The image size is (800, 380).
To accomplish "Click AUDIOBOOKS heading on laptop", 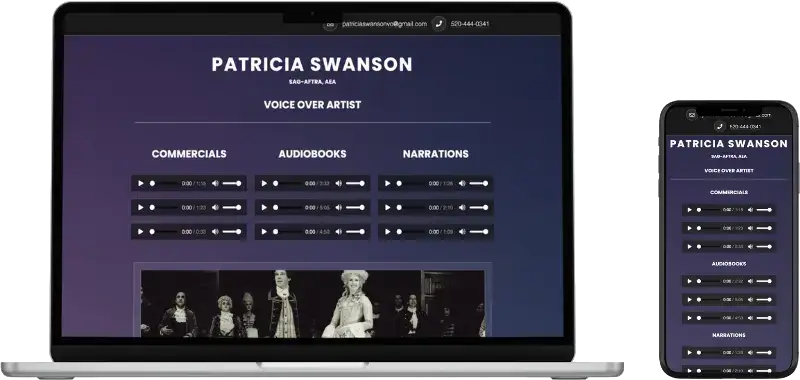I will pyautogui.click(x=312, y=154).
